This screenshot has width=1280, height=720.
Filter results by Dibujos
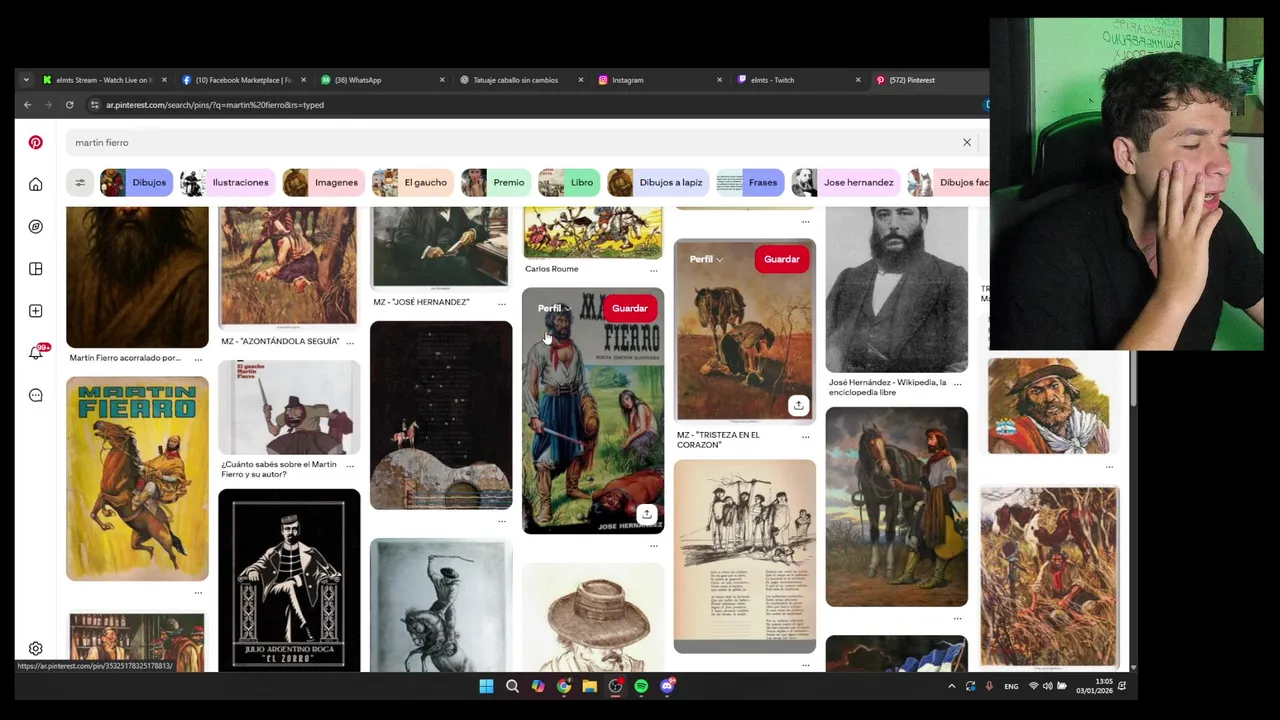pyautogui.click(x=135, y=182)
